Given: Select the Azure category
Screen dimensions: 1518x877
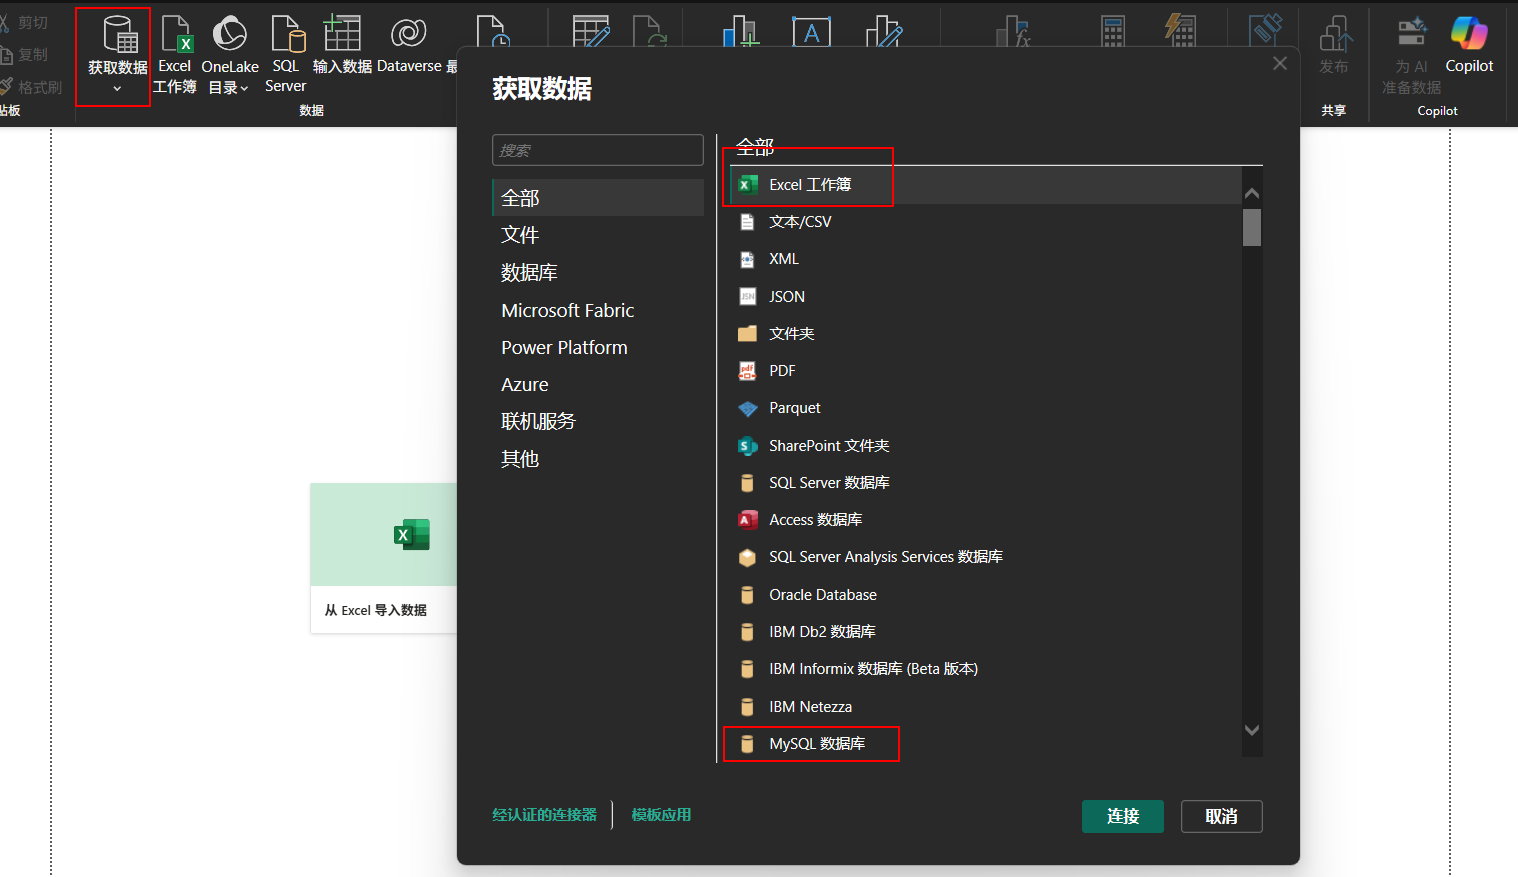Looking at the screenshot, I should pyautogui.click(x=598, y=384).
